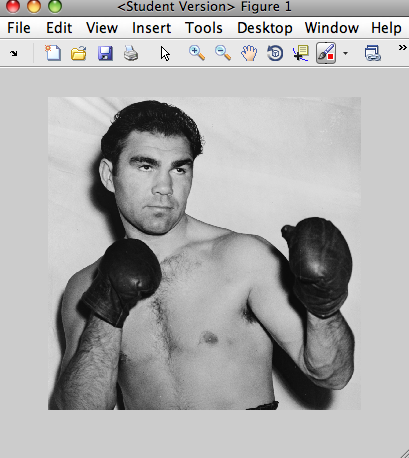The height and width of the screenshot is (458, 409).
Task: Click the Link Plot toolbar icon
Action: (x=372, y=53)
